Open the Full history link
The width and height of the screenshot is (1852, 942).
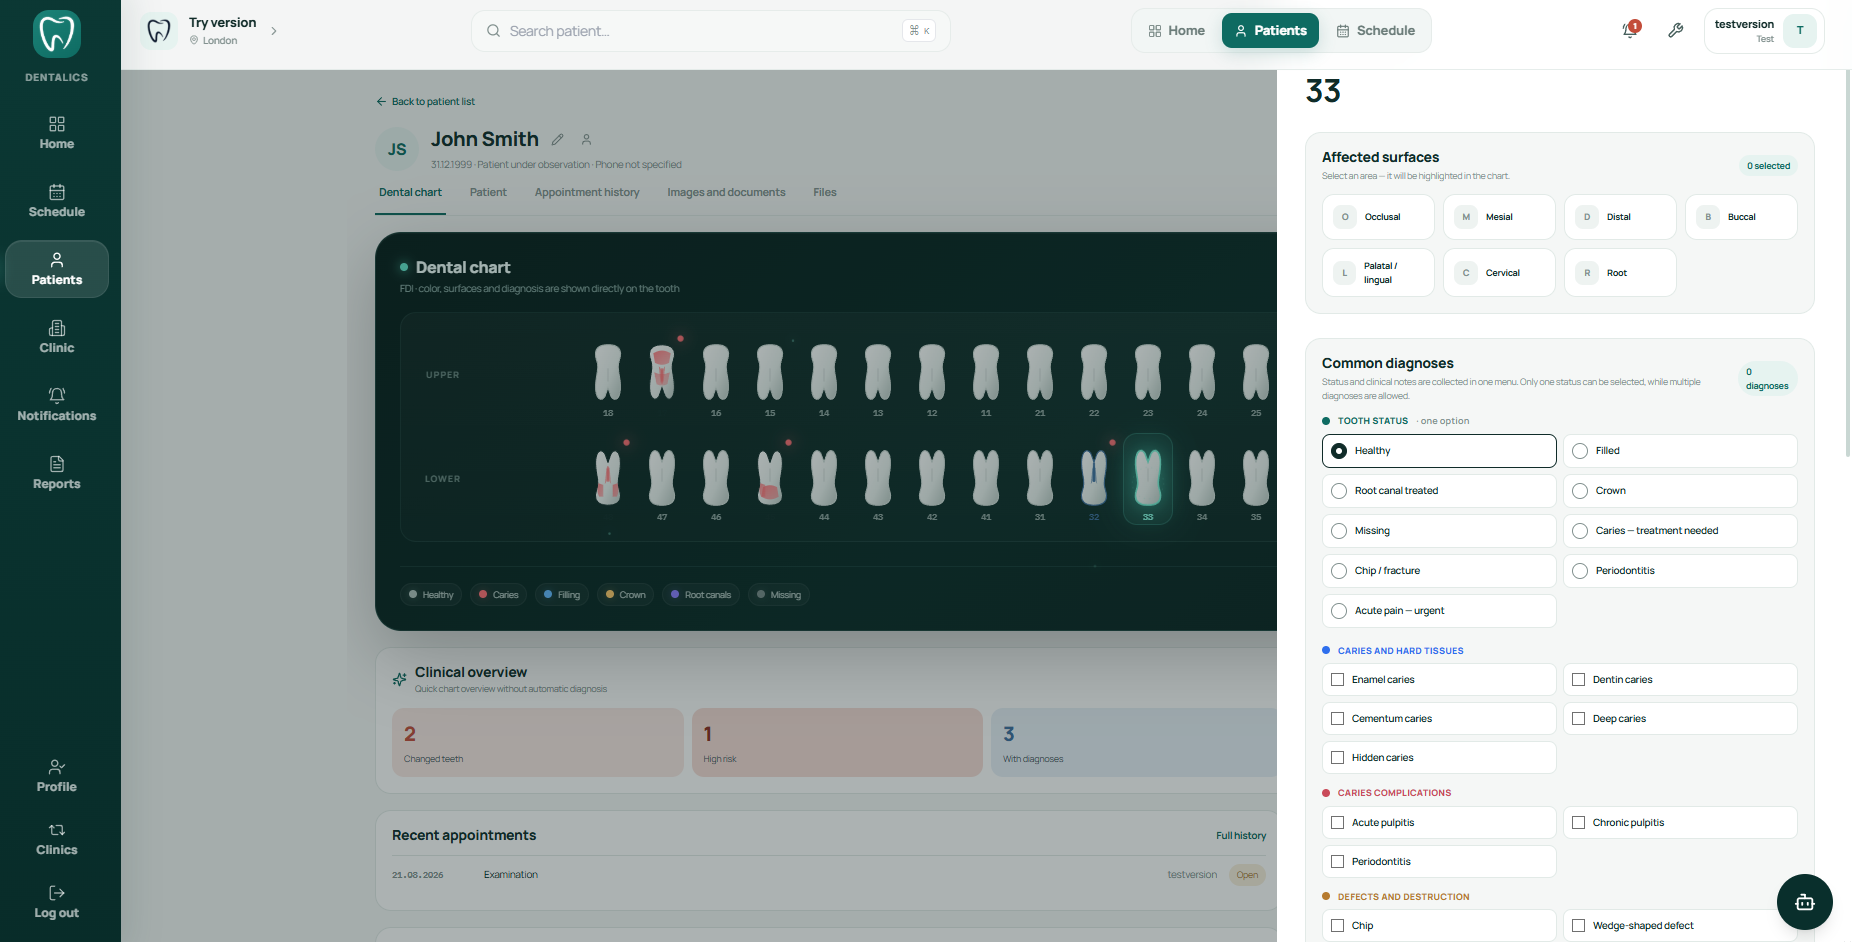[x=1241, y=836]
